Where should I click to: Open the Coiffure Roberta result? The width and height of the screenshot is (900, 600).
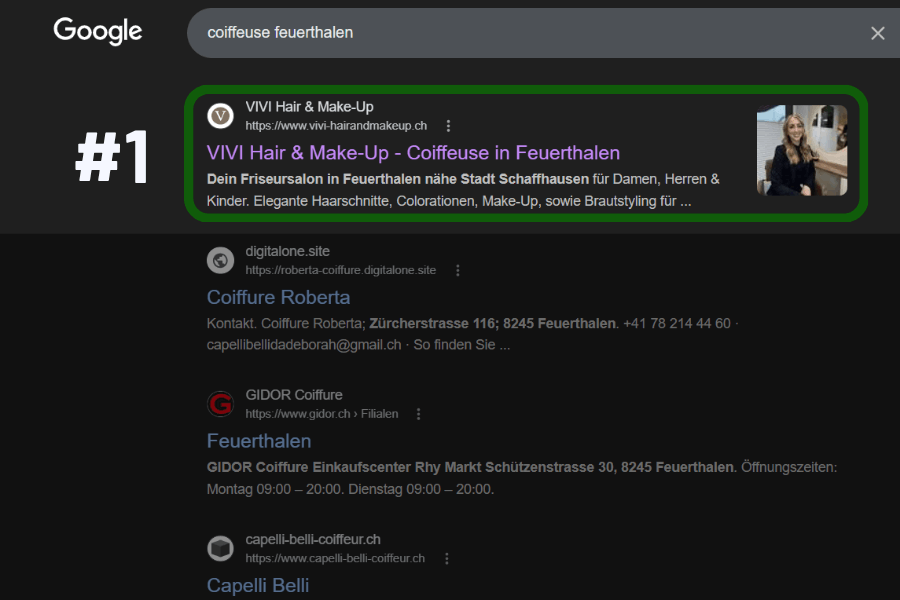[278, 297]
